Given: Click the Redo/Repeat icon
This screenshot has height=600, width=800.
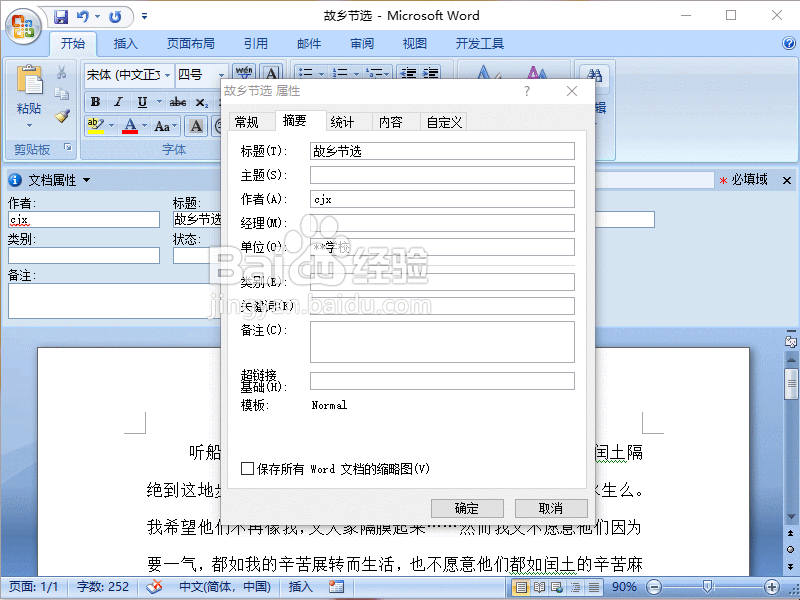Looking at the screenshot, I should click(x=115, y=17).
